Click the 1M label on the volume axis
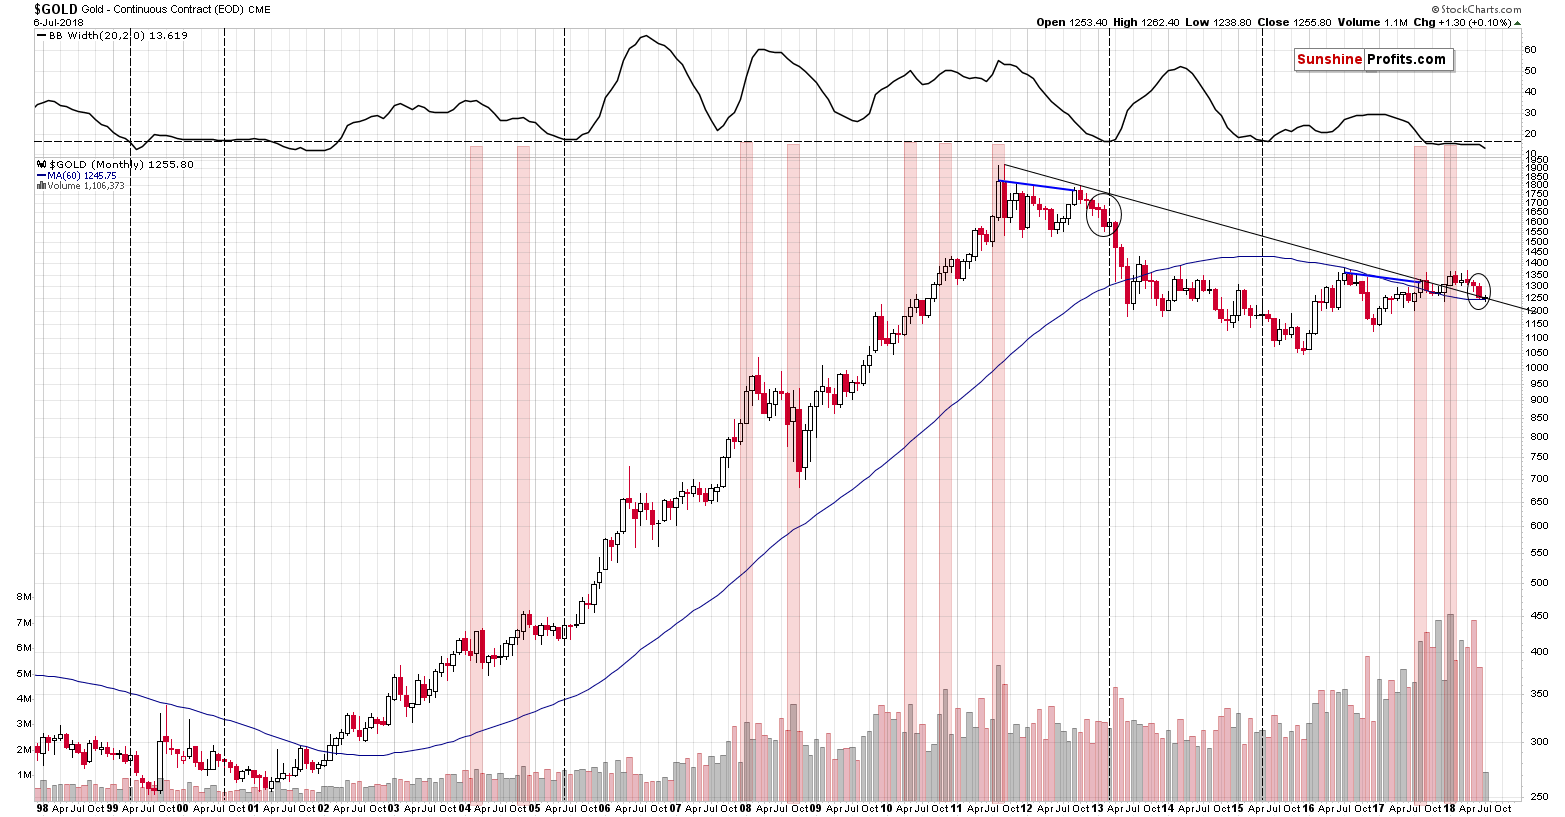This screenshot has width=1565, height=817. tap(25, 775)
